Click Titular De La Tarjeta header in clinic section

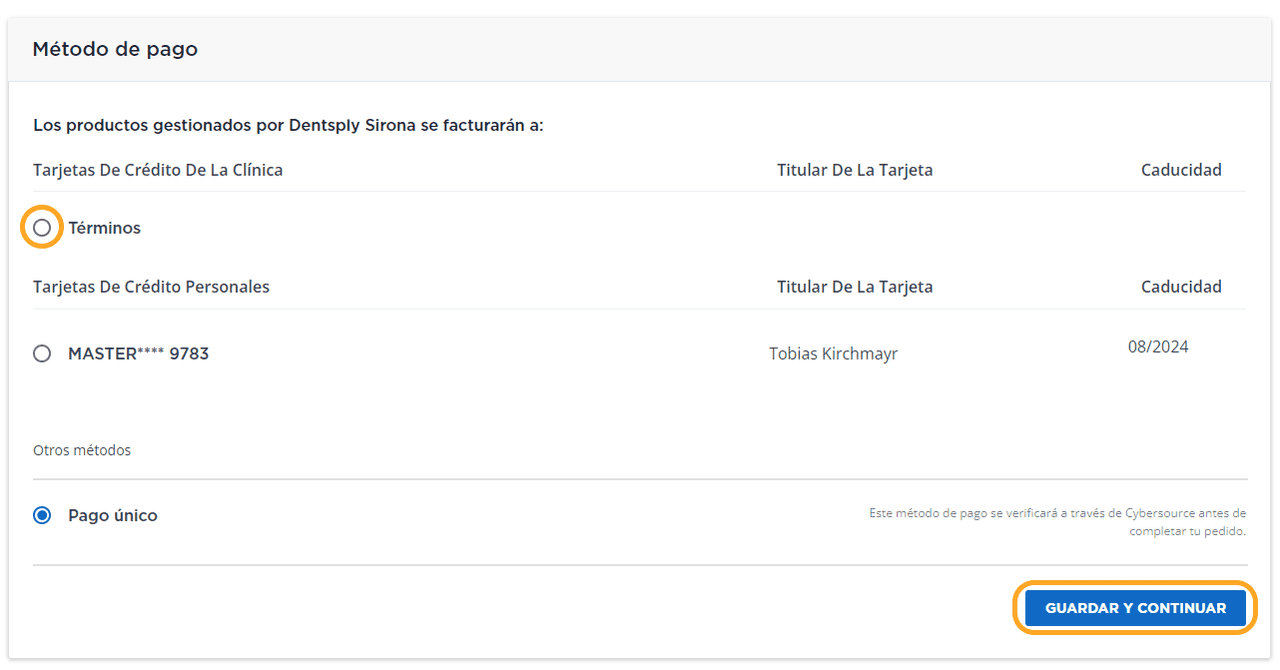pos(854,170)
